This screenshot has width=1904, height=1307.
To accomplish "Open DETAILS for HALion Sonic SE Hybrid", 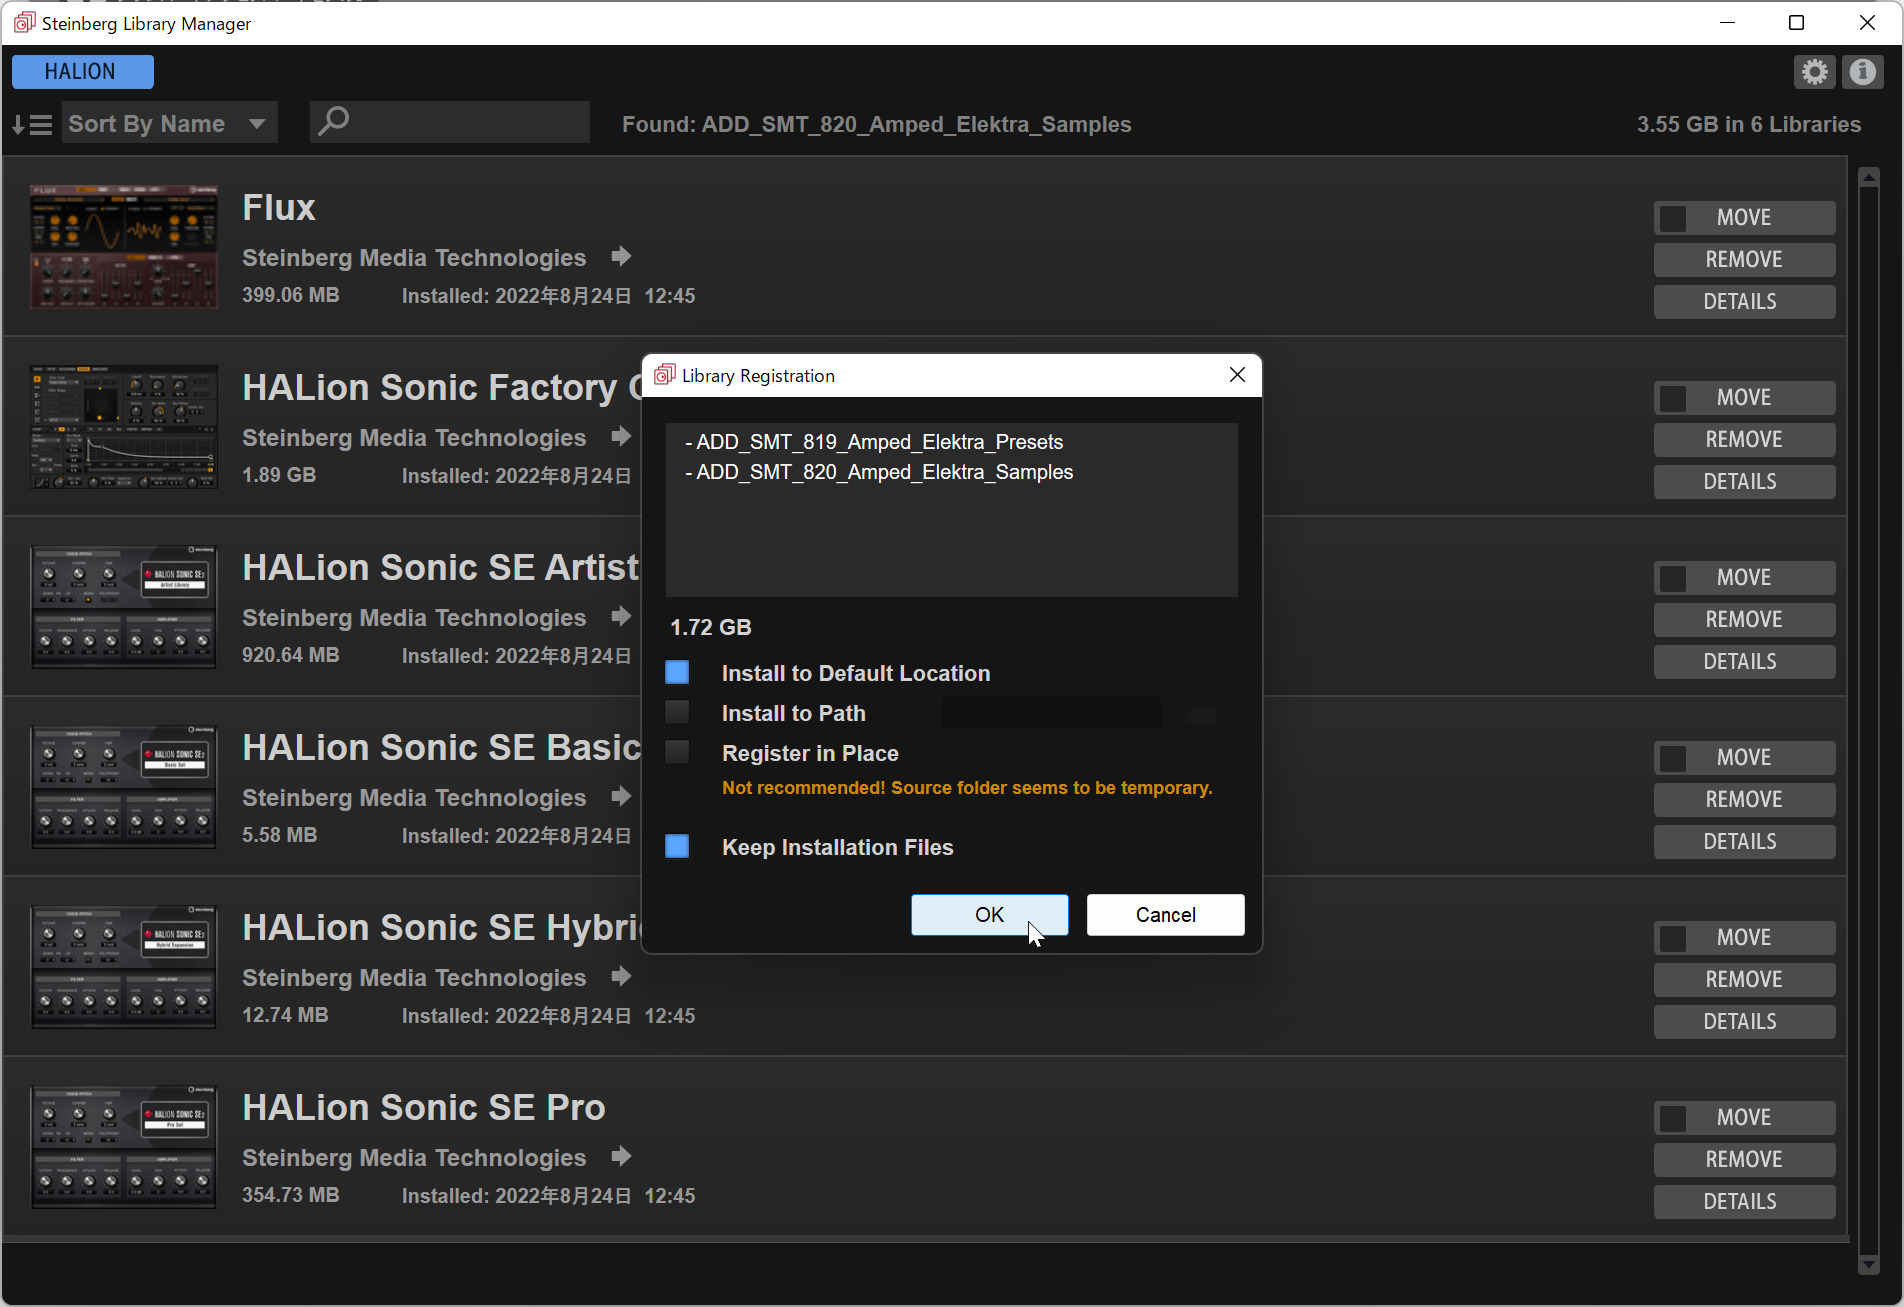I will click(1744, 1022).
